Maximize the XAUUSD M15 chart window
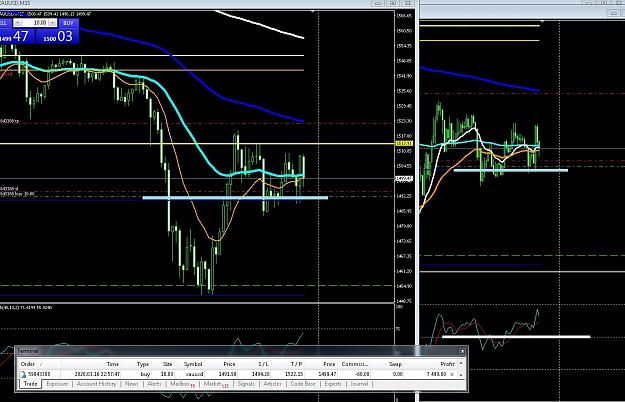 coord(393,3)
